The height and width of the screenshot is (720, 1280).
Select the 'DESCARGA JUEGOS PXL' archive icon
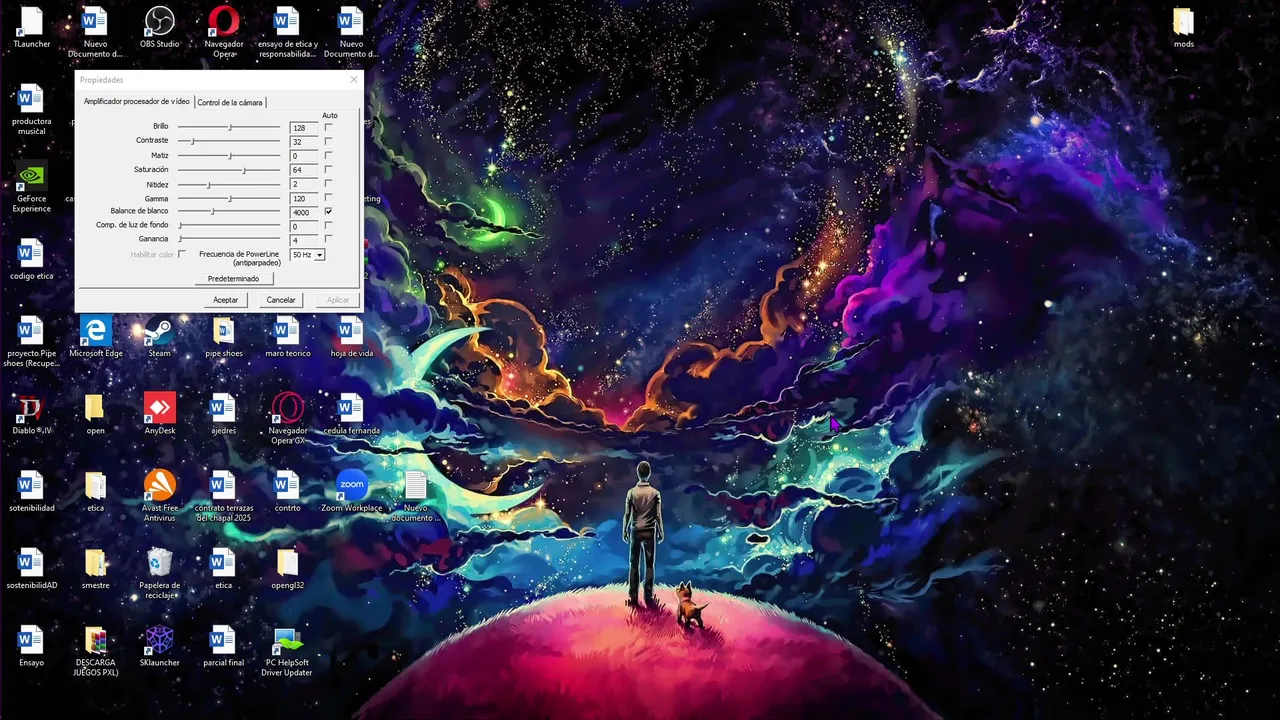[95, 651]
